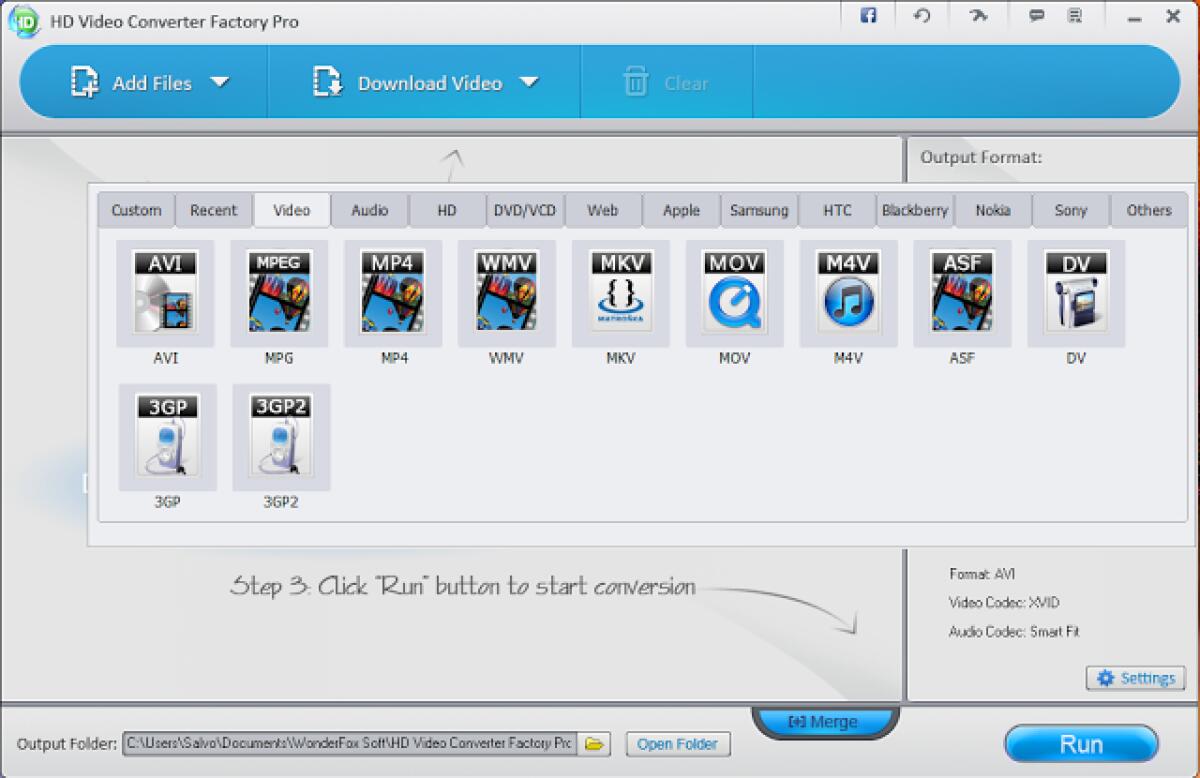Click the output folder browse icon
The width and height of the screenshot is (1200, 778).
pyautogui.click(x=594, y=744)
